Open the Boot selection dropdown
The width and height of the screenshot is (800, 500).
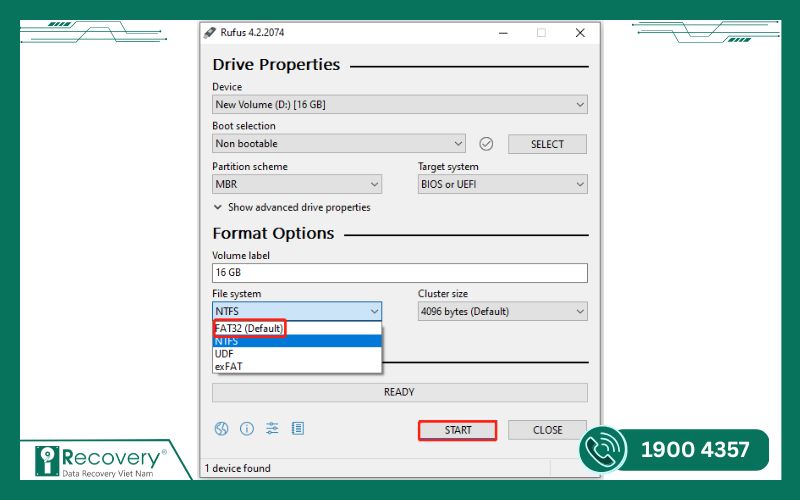338,144
